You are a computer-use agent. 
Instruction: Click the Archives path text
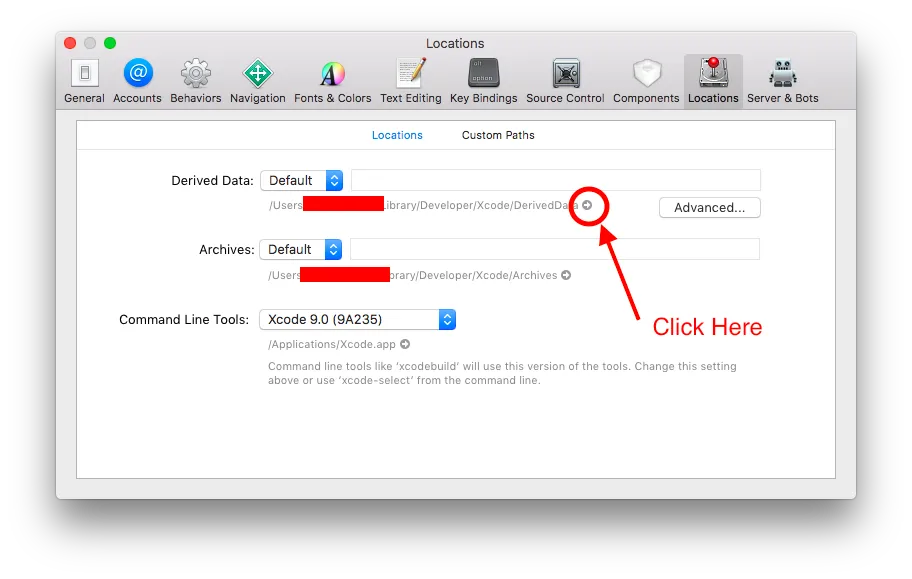point(412,275)
